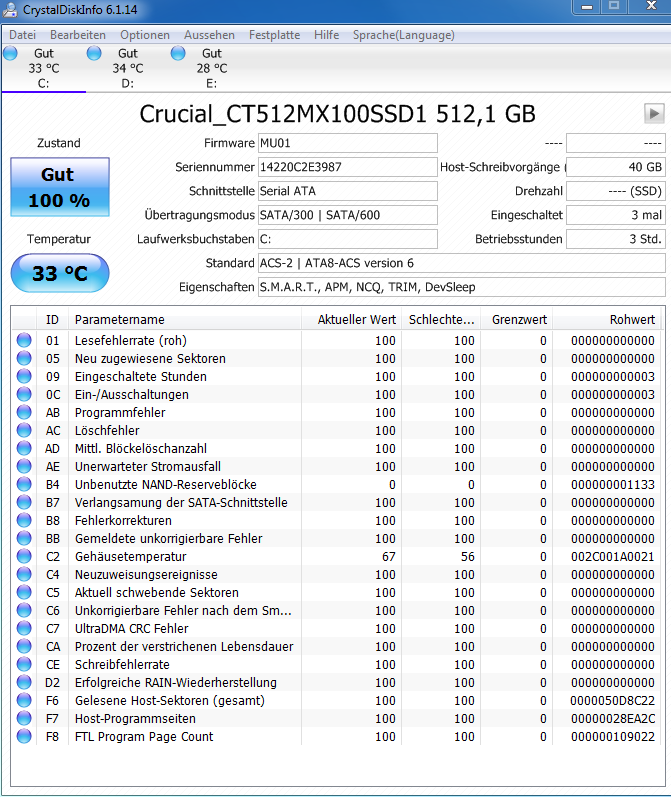Viewport: 671px width, 797px height.
Task: Select raw value 000000001133
Action: click(613, 484)
